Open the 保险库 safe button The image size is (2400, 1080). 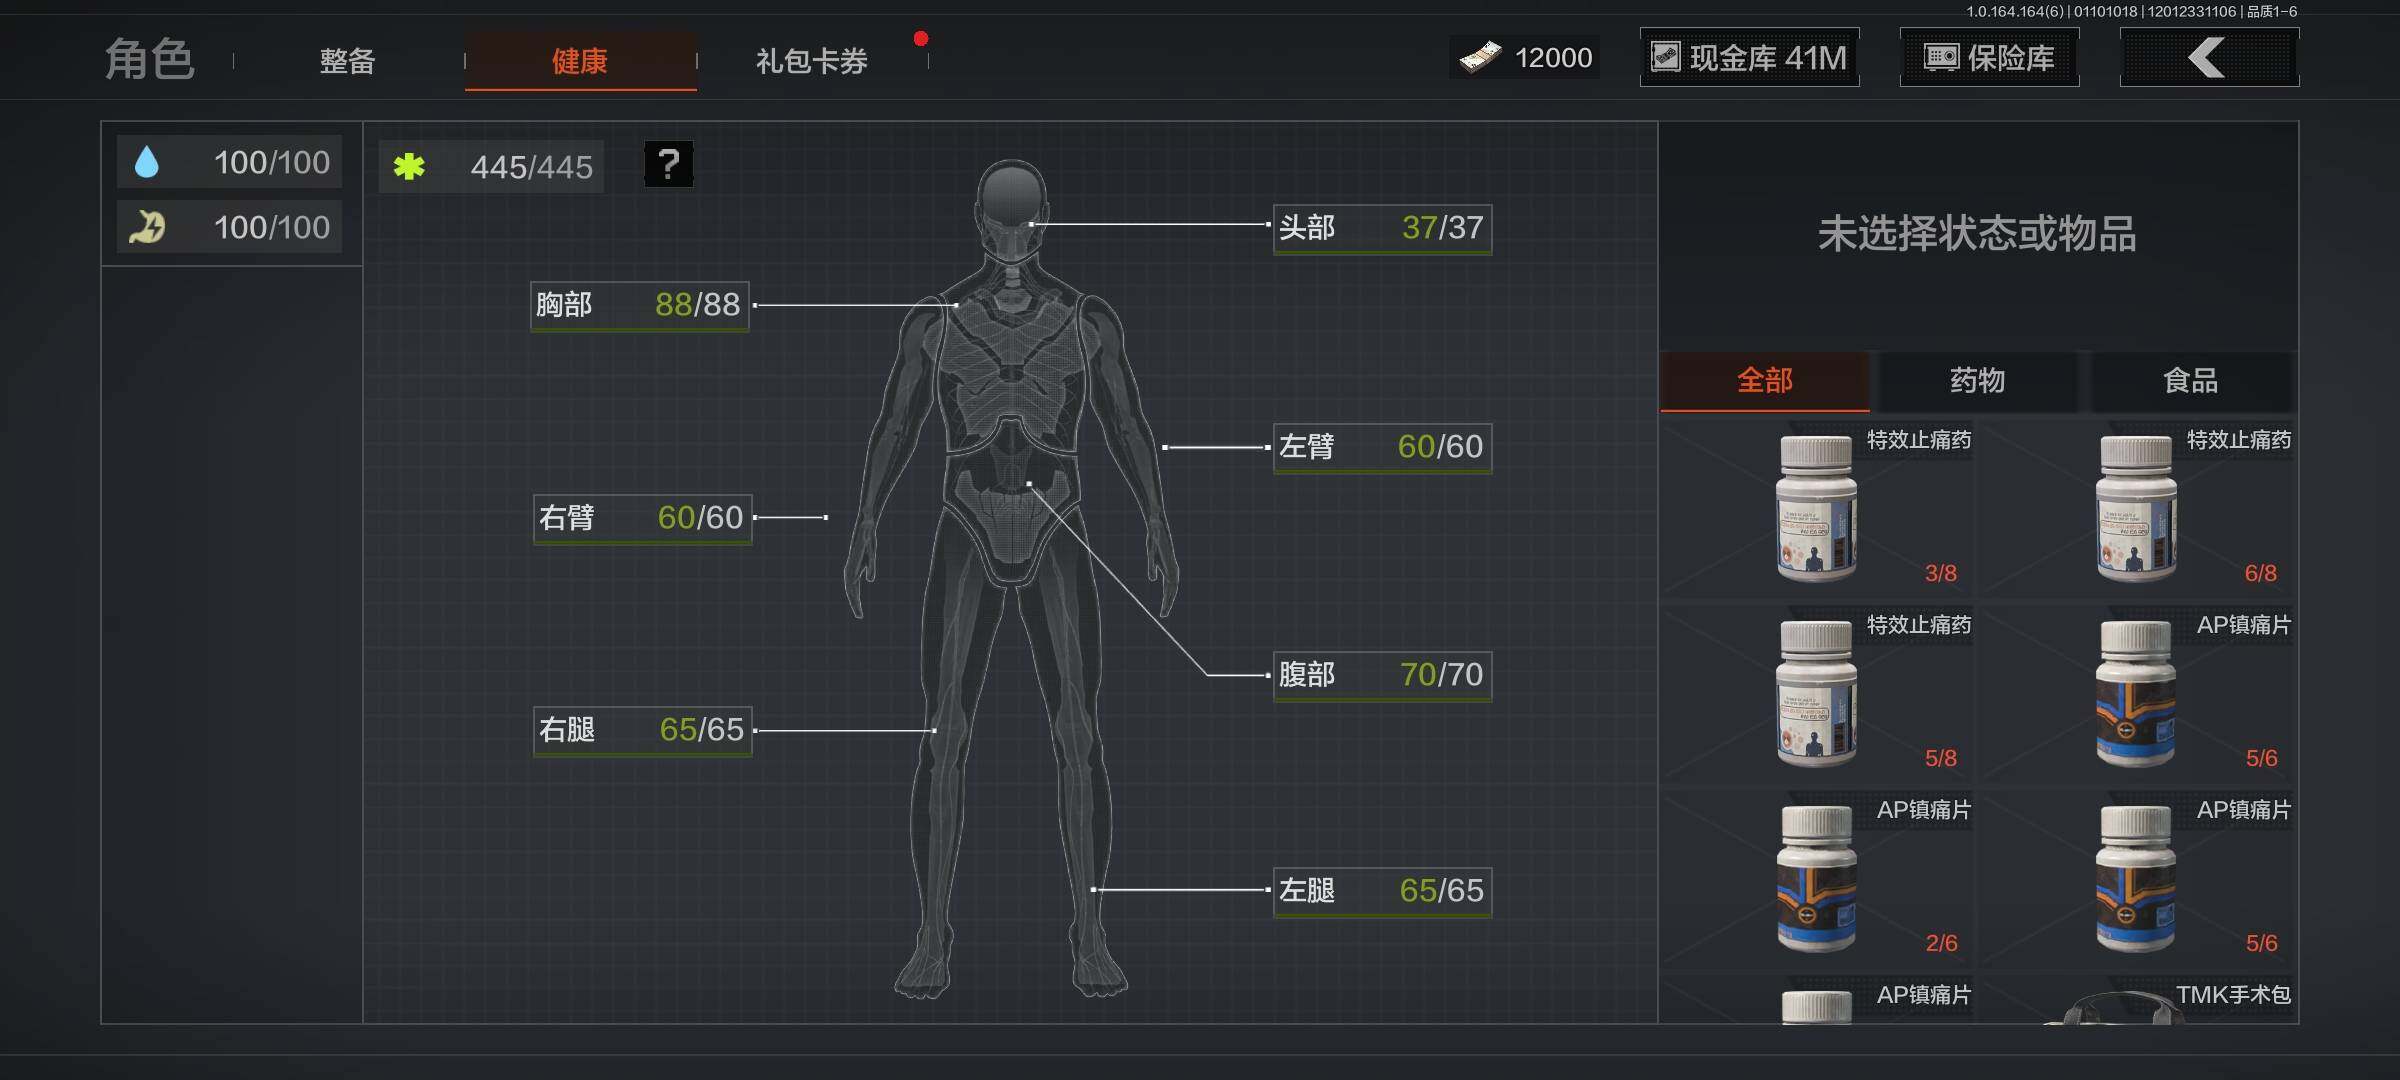[x=1989, y=58]
